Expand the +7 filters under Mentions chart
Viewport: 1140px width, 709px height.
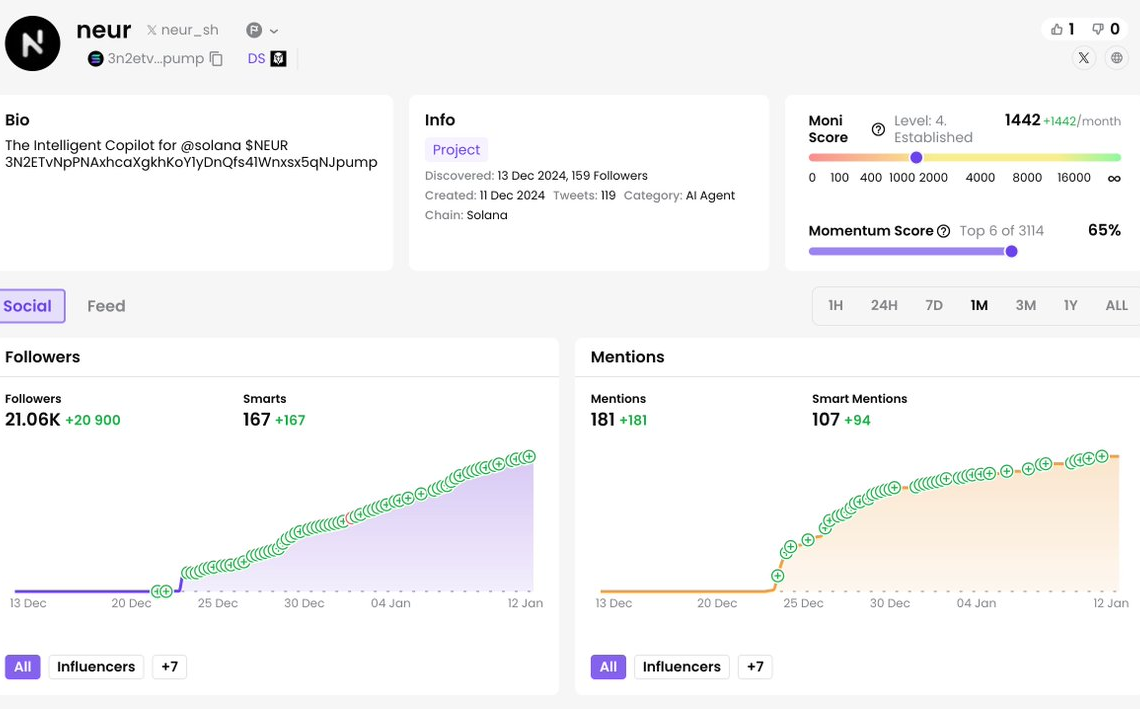(755, 667)
